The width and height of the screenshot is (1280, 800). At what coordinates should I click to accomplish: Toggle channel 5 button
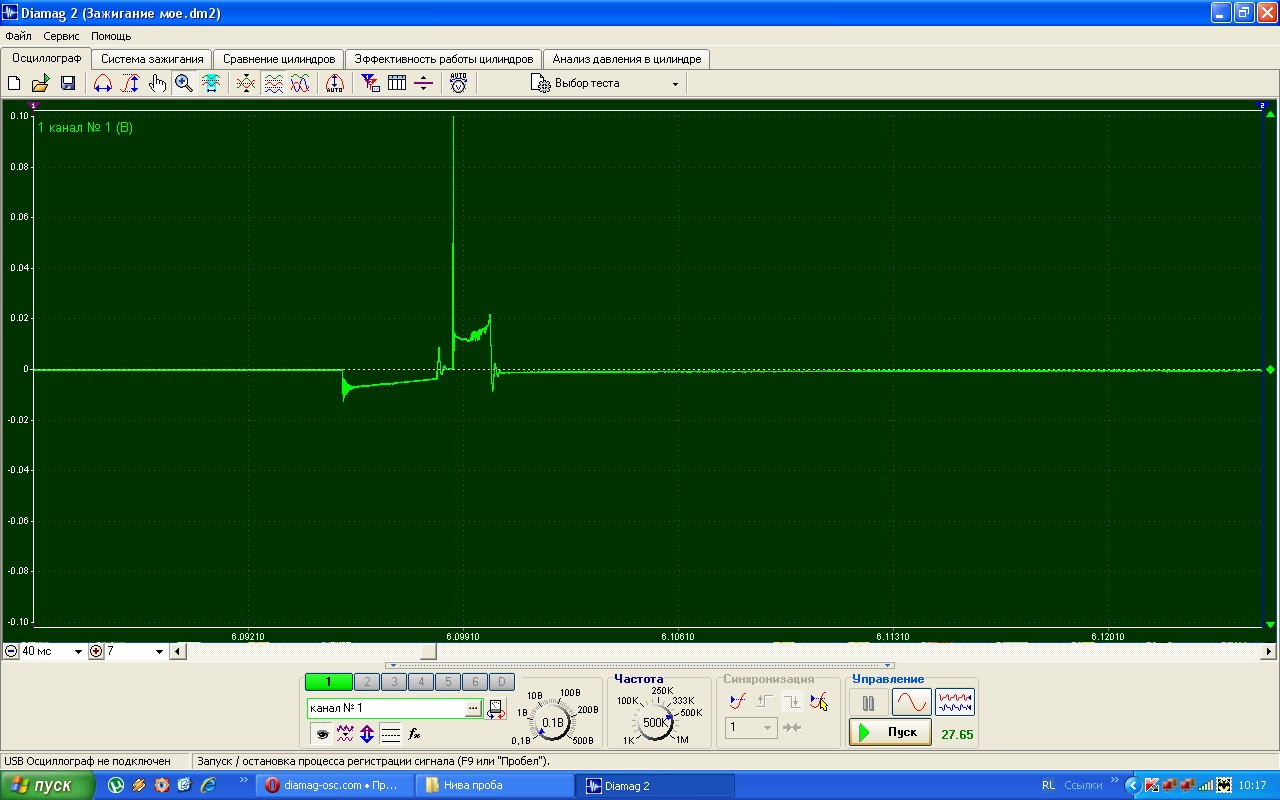tap(448, 682)
